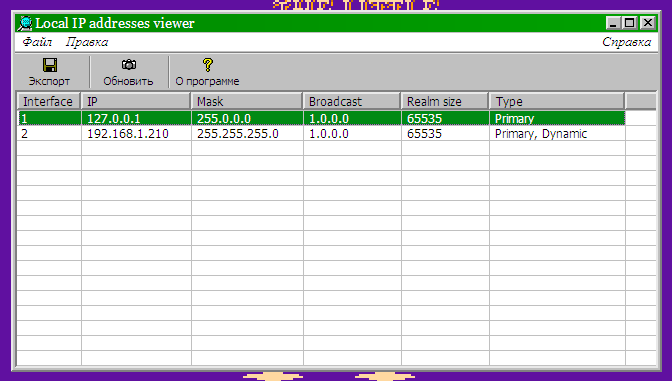This screenshot has height=381, width=672.
Task: Refresh the list using the Обновить camera icon
Action: click(129, 65)
